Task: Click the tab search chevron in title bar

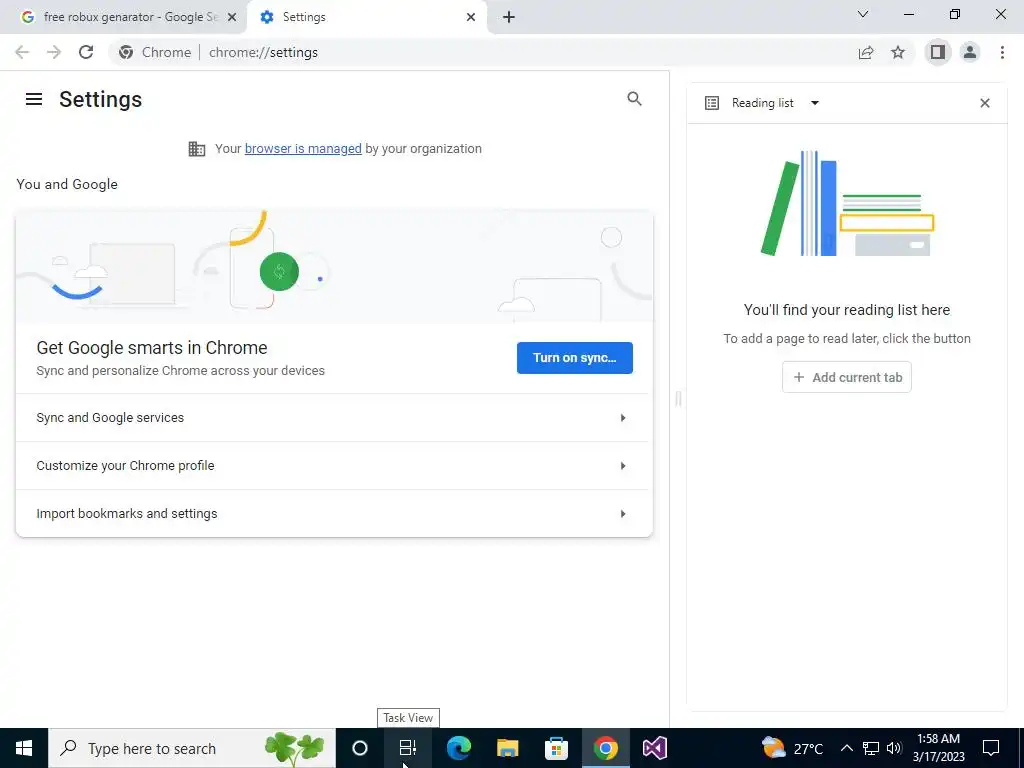Action: tap(863, 14)
